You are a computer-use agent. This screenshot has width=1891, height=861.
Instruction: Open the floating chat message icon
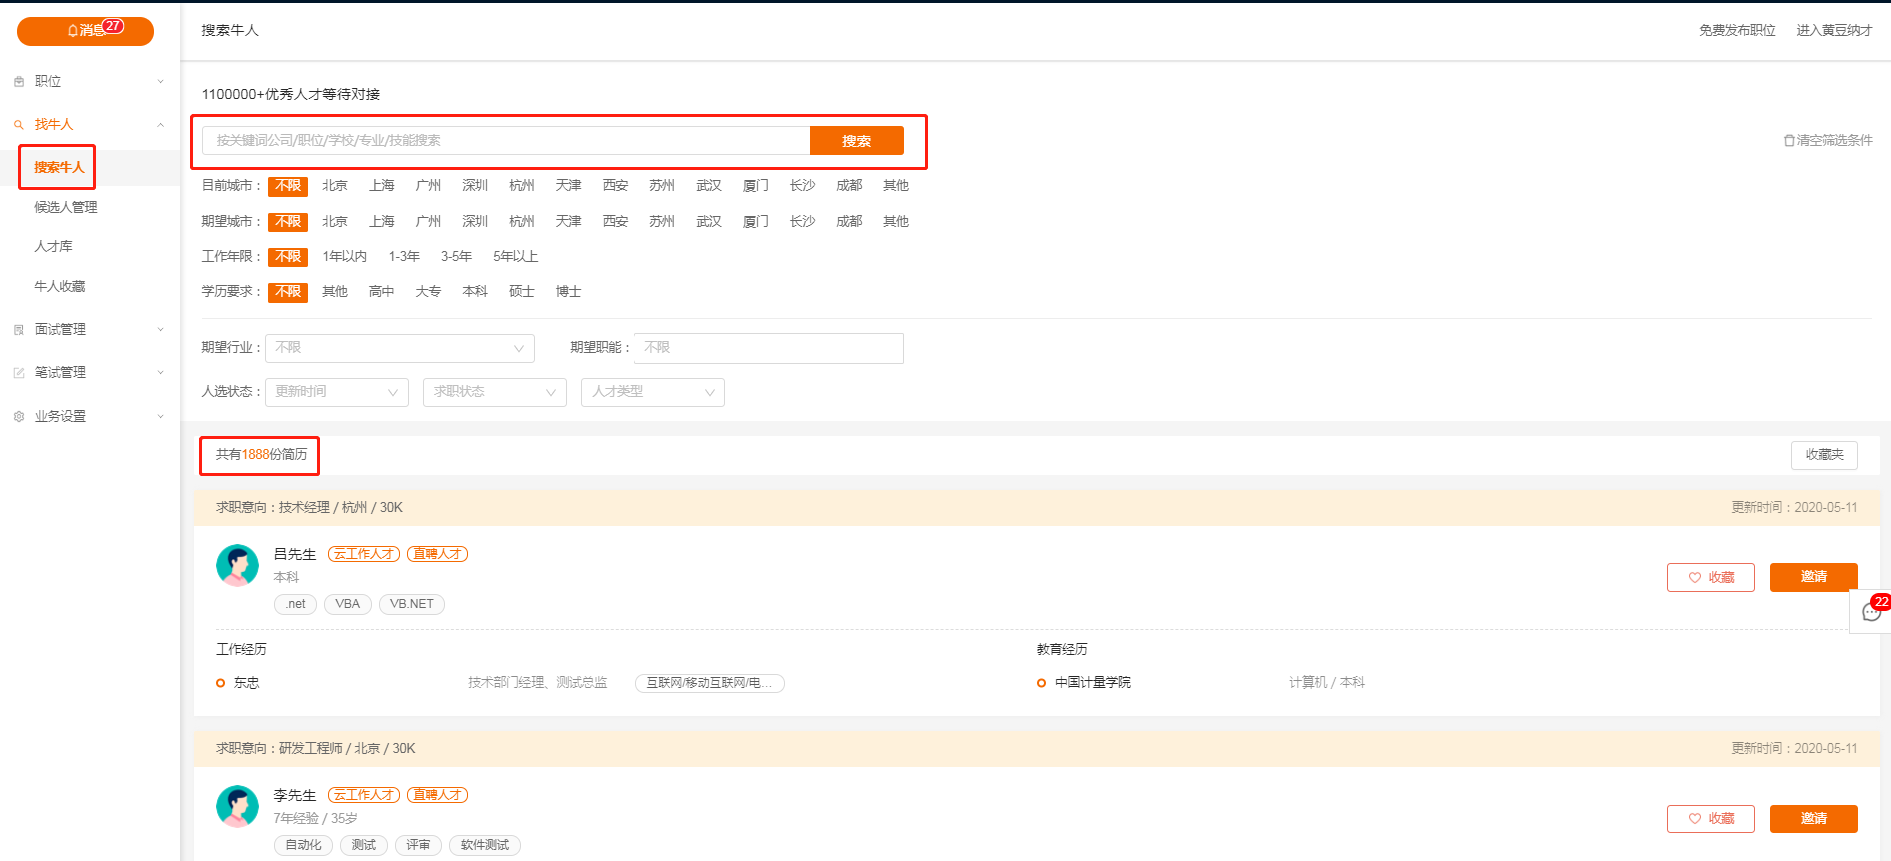[x=1871, y=612]
